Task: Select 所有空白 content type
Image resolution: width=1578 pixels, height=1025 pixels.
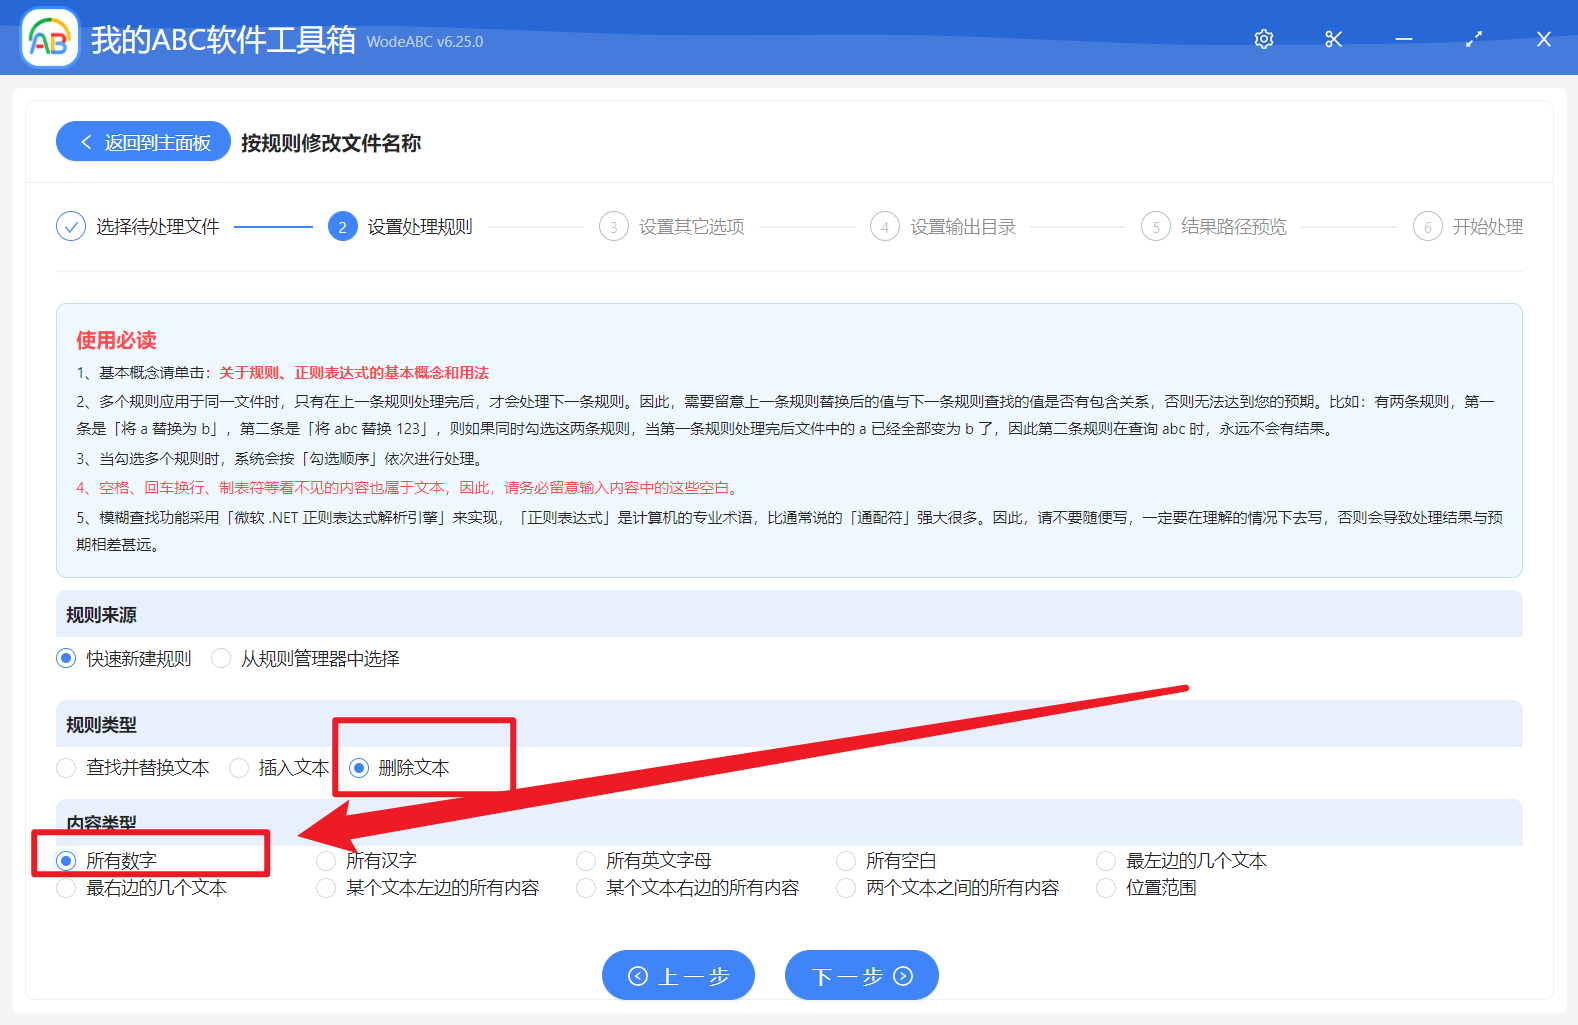Action: click(x=887, y=860)
